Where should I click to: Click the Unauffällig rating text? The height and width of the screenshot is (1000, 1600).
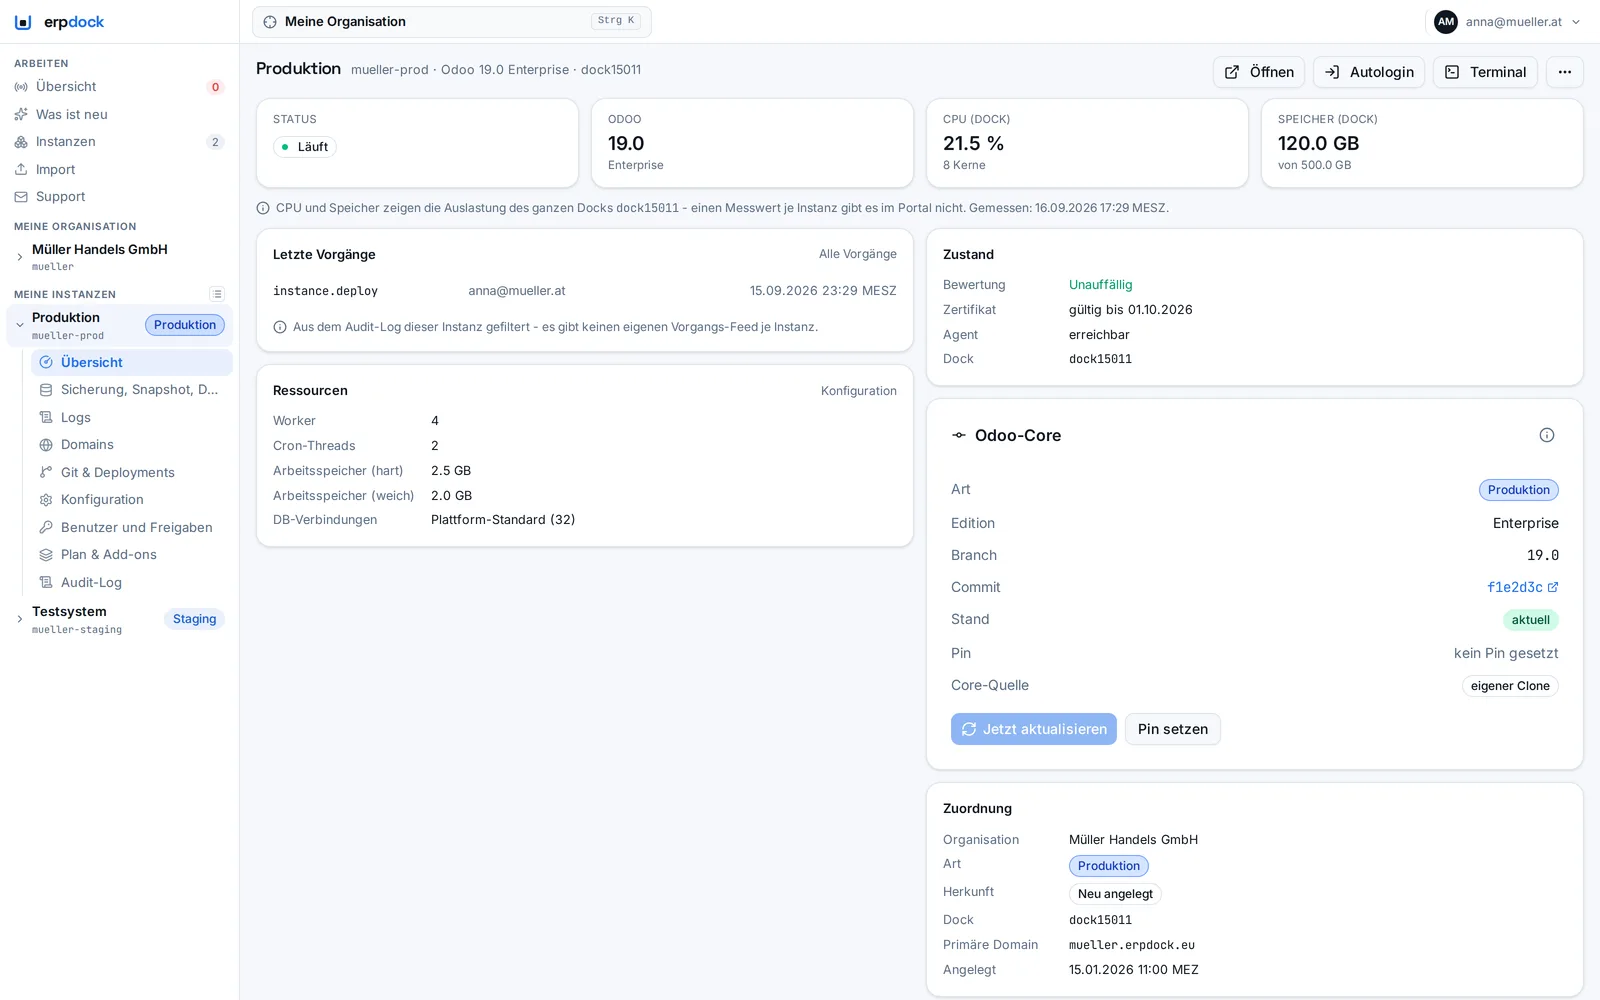(1101, 285)
